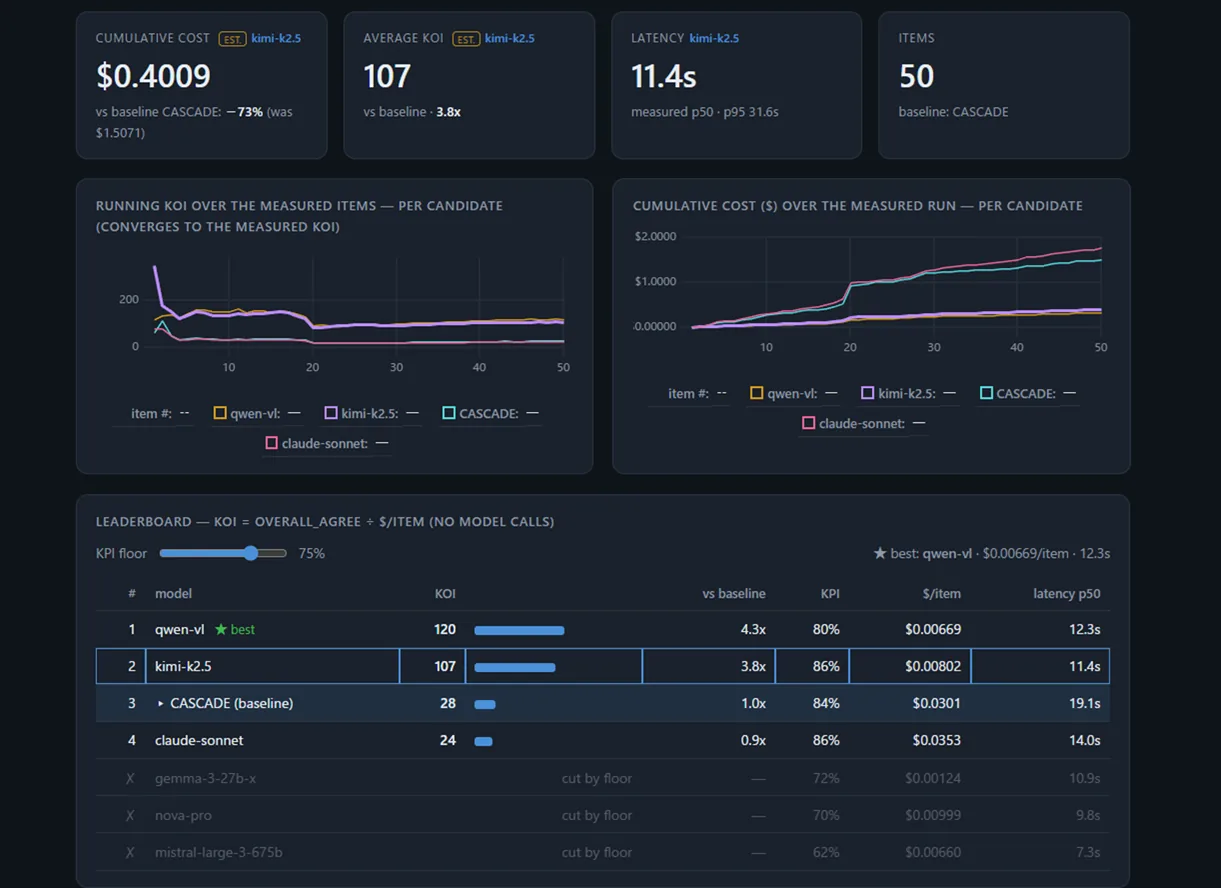Click the '14.0s' latency cell
Viewport: 1221px width, 888px height.
pyautogui.click(x=1085, y=740)
